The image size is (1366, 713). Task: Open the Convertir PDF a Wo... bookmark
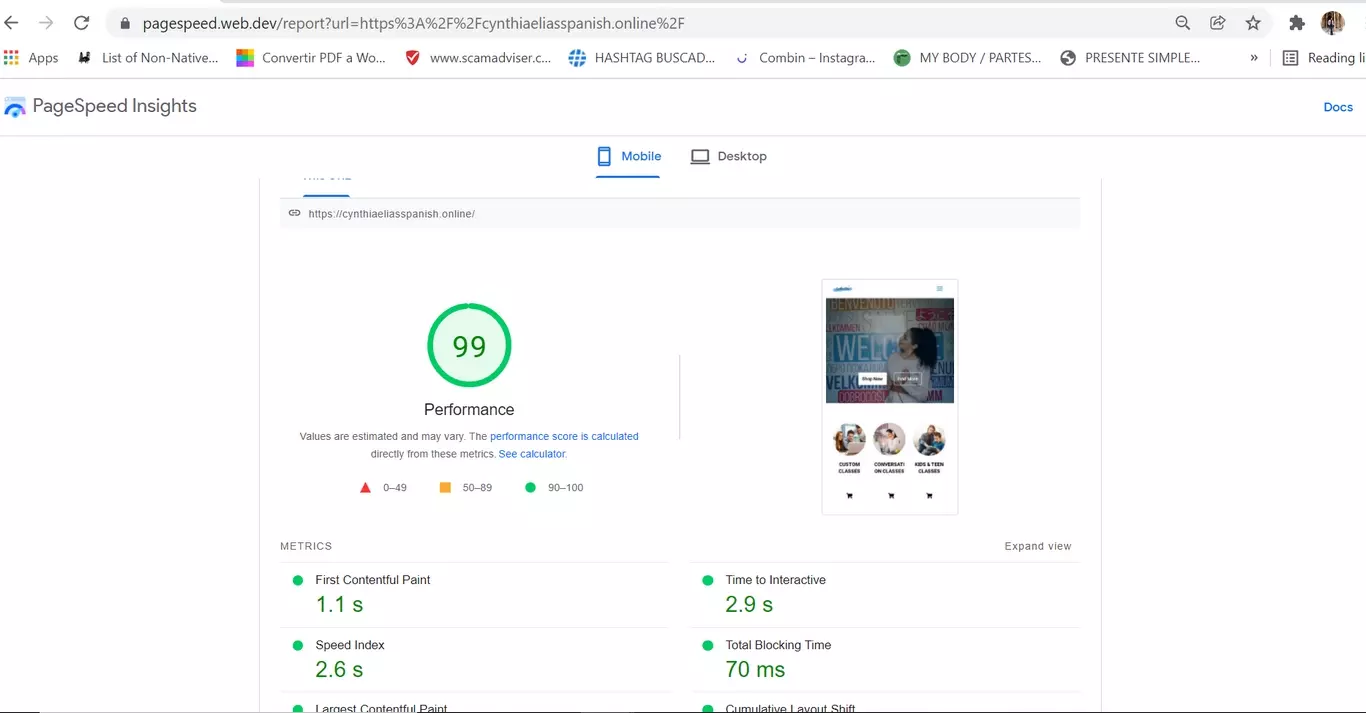pyautogui.click(x=311, y=58)
